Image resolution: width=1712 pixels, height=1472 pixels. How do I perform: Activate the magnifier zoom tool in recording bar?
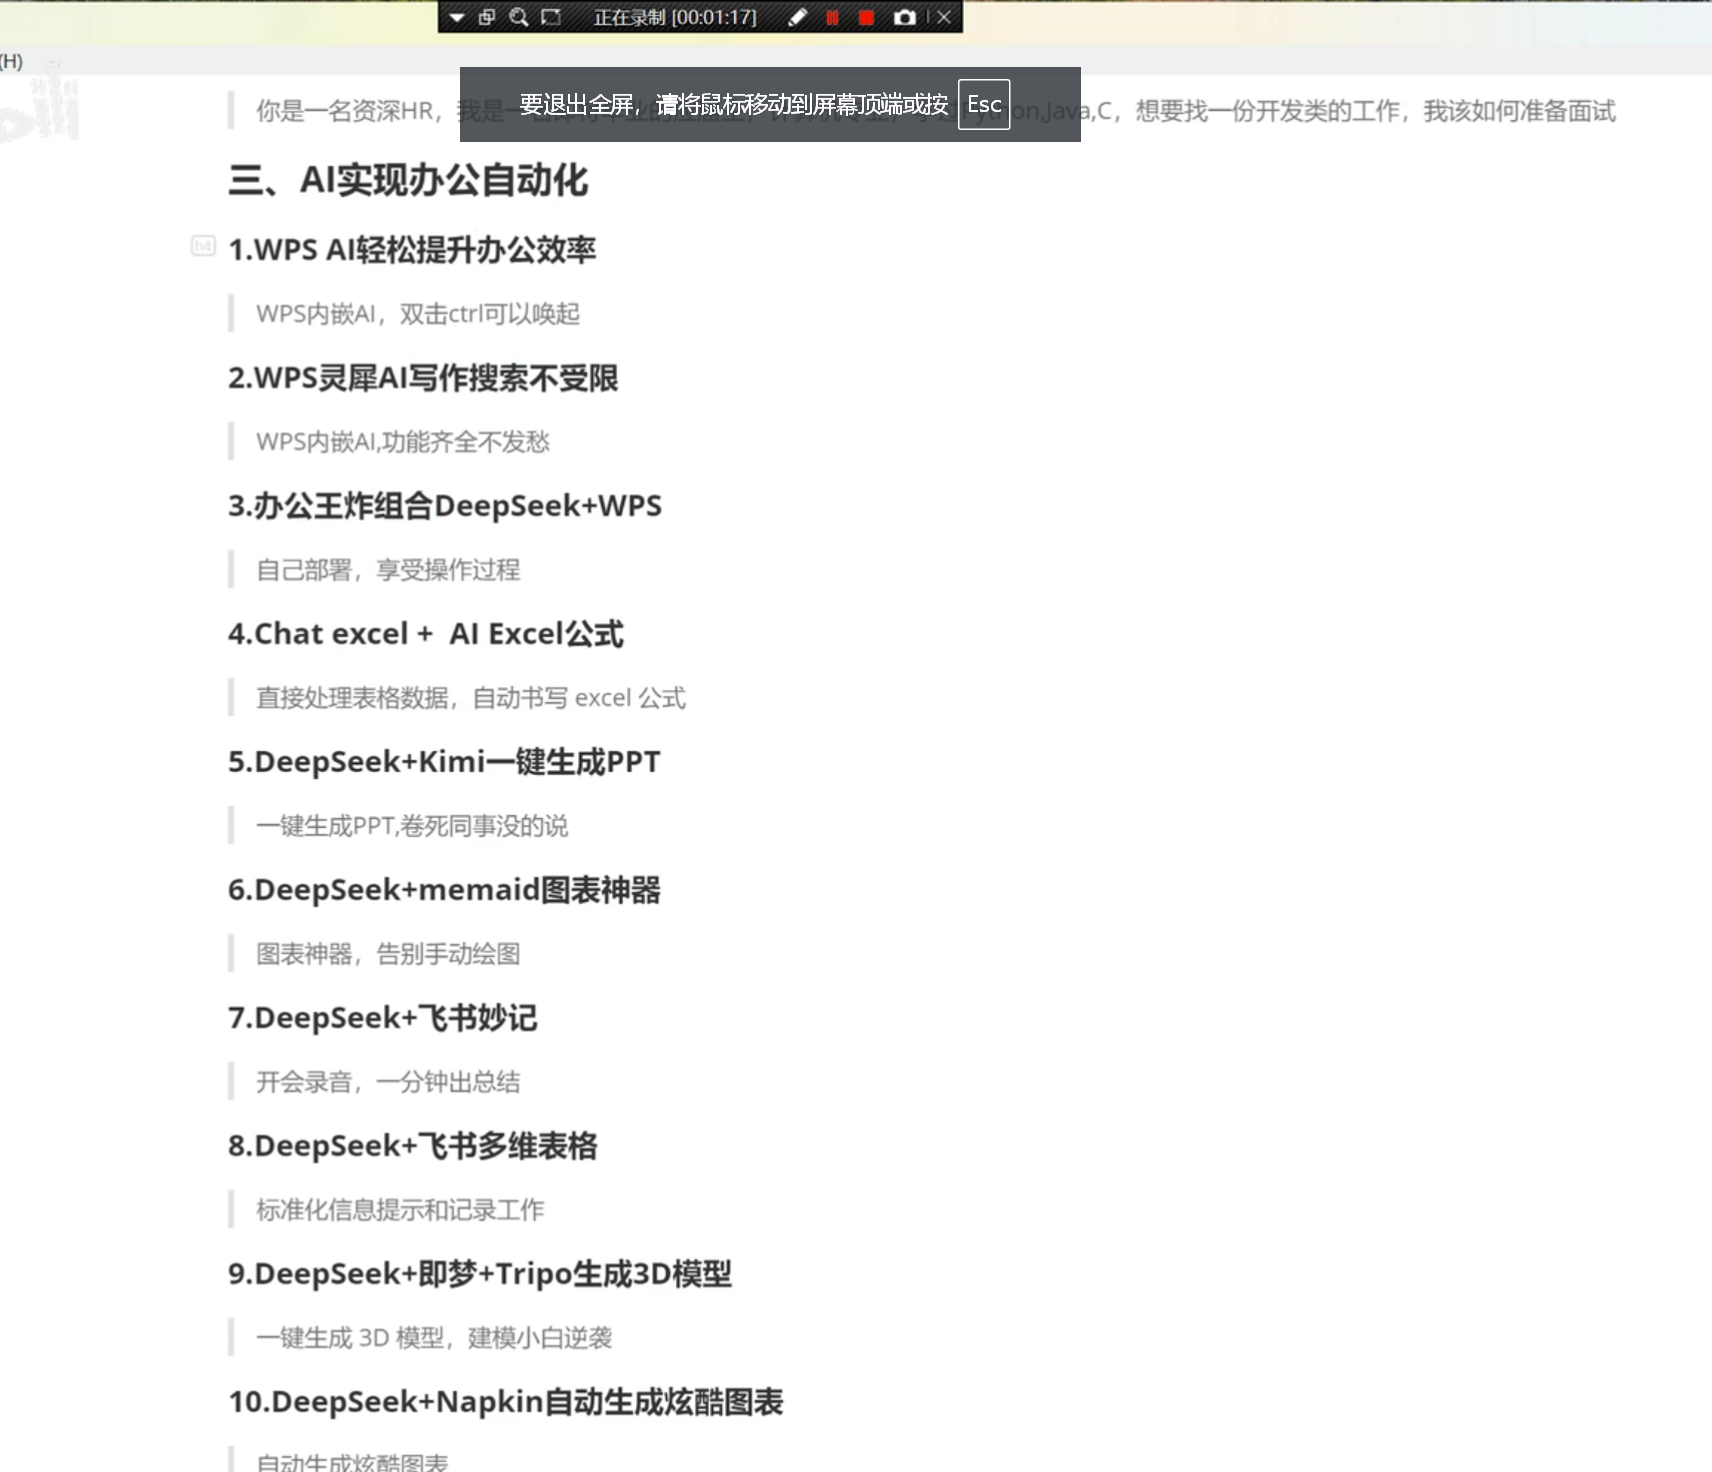(518, 17)
